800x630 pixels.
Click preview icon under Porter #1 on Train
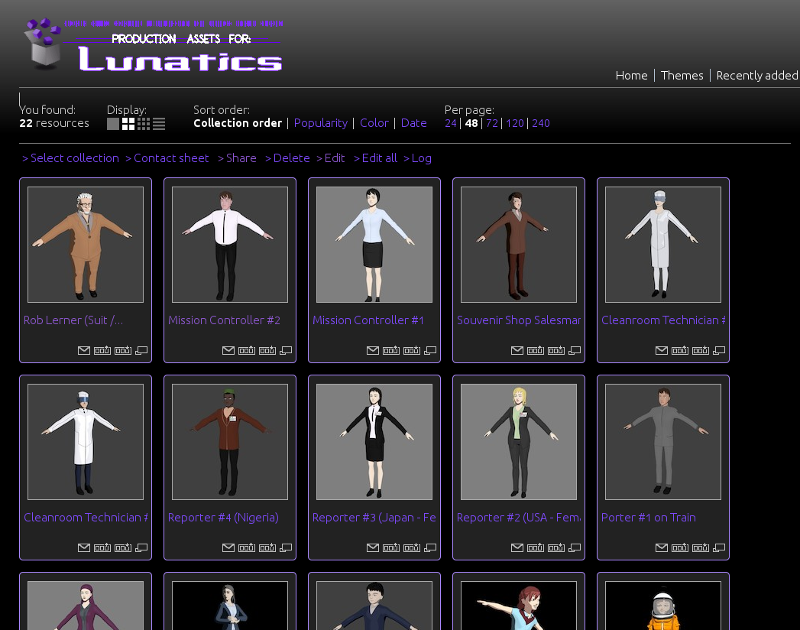click(720, 548)
